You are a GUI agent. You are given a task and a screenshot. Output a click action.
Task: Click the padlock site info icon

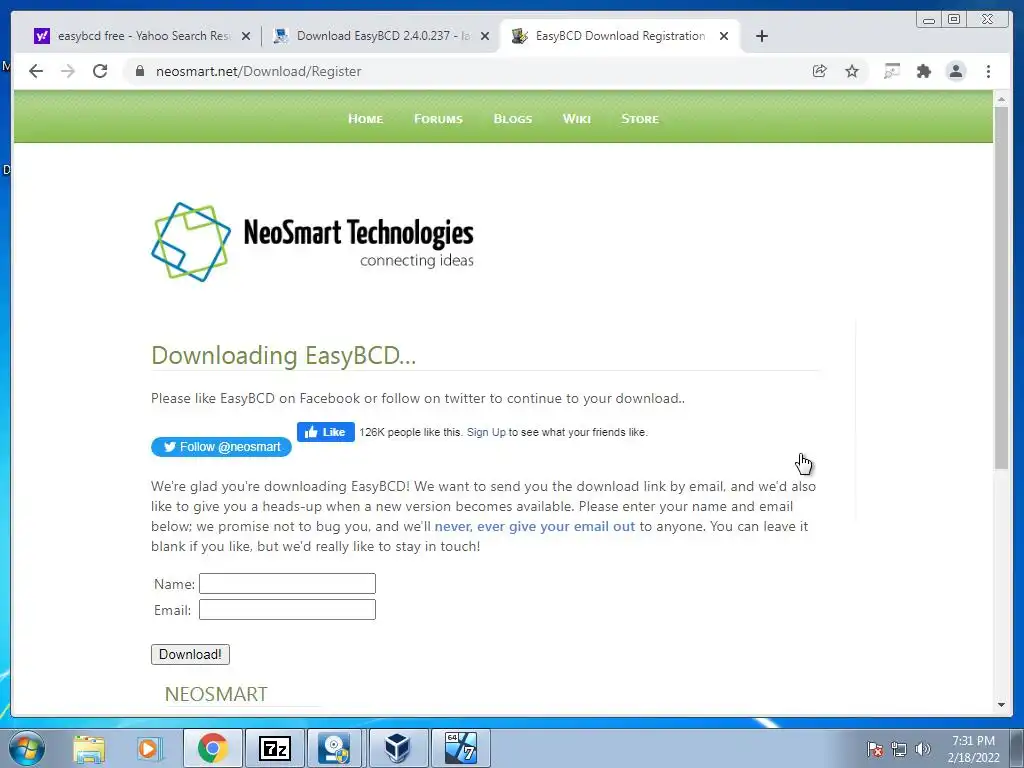(139, 71)
